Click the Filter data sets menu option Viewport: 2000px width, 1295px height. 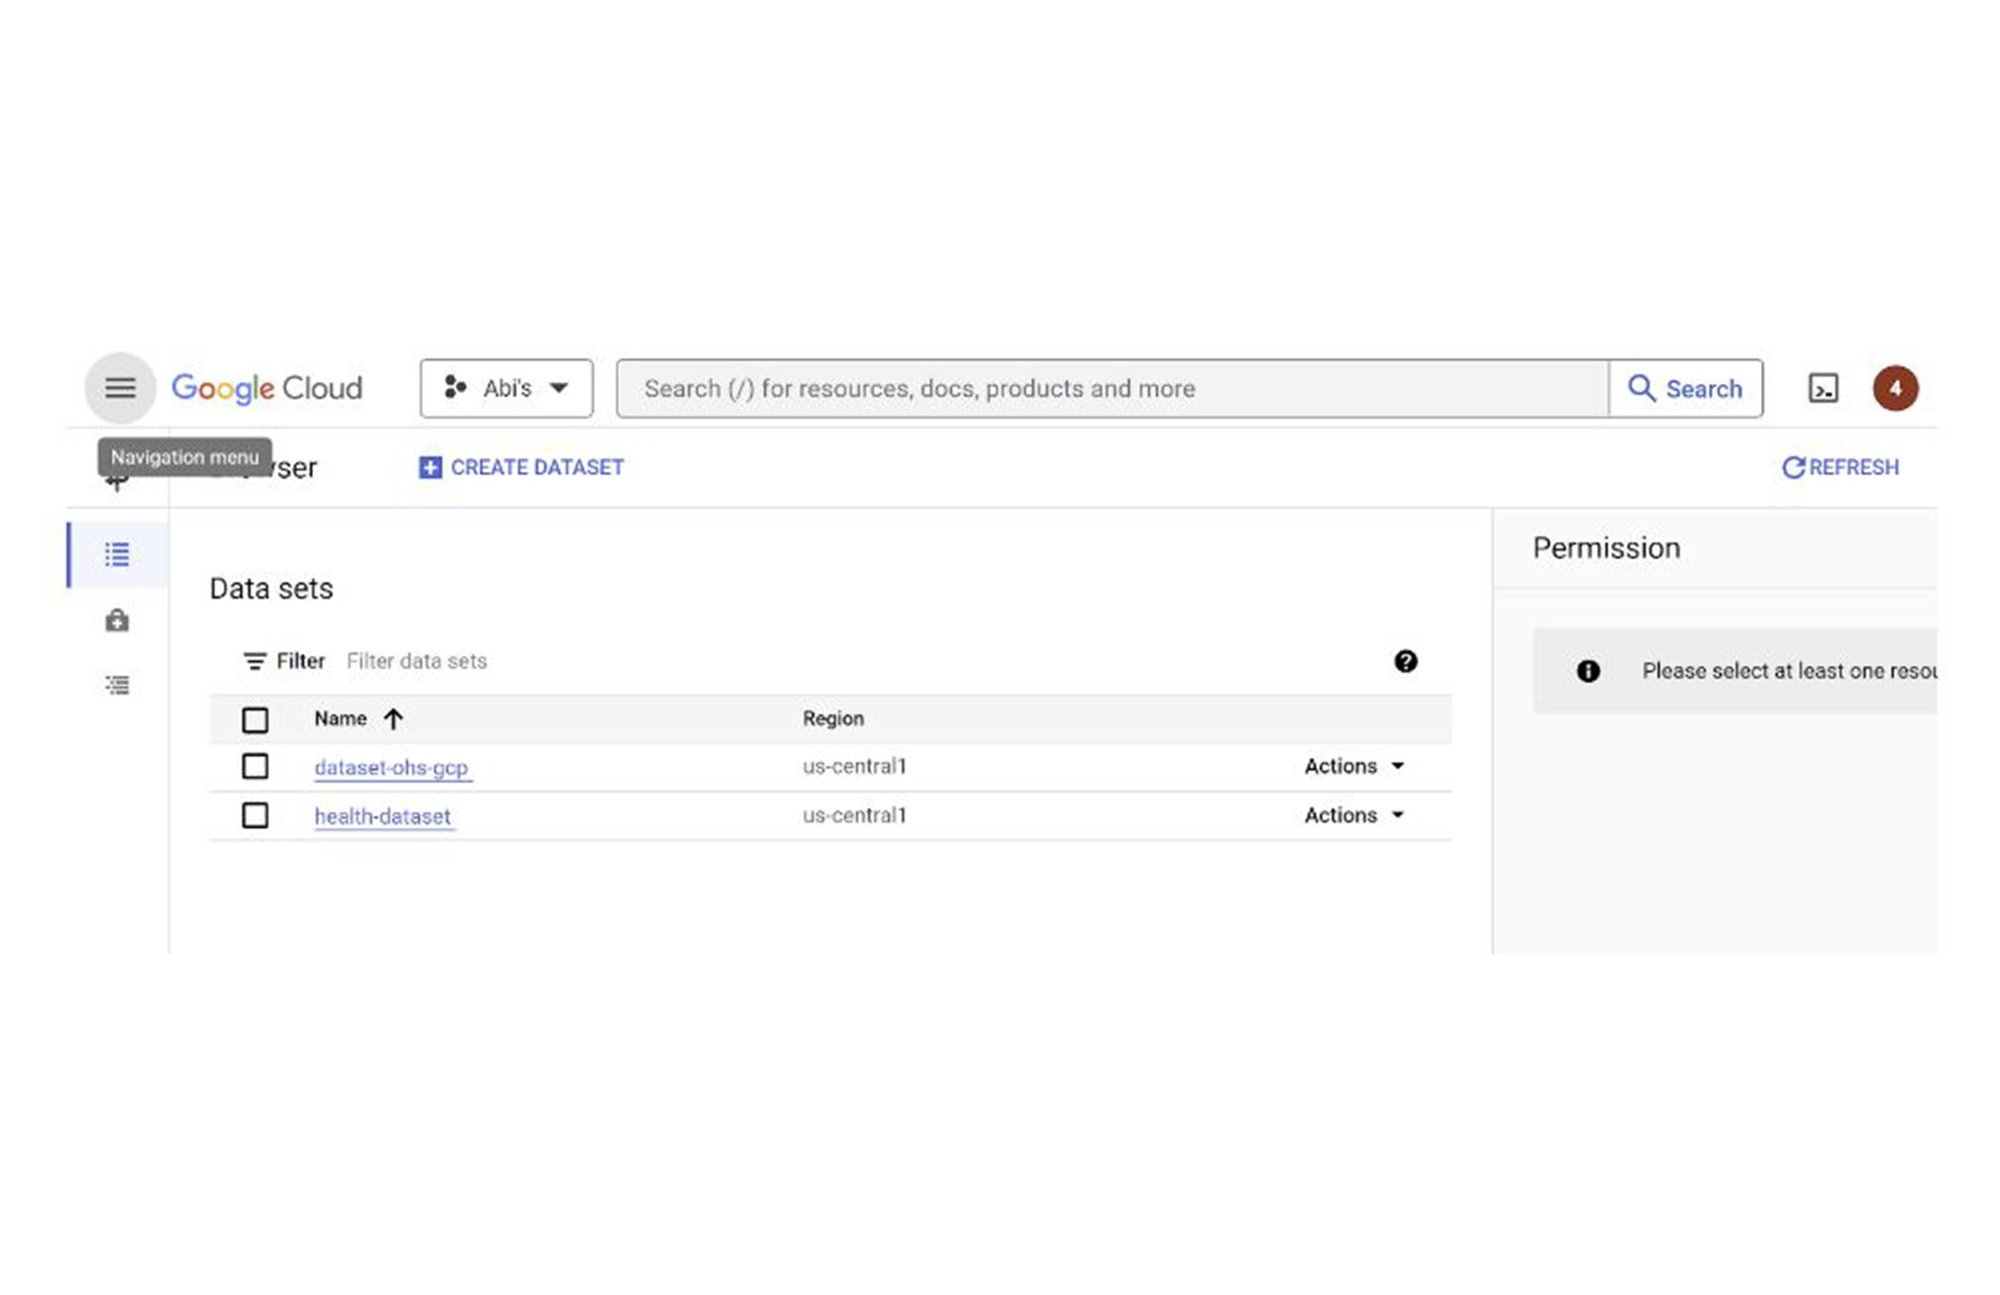click(x=415, y=661)
